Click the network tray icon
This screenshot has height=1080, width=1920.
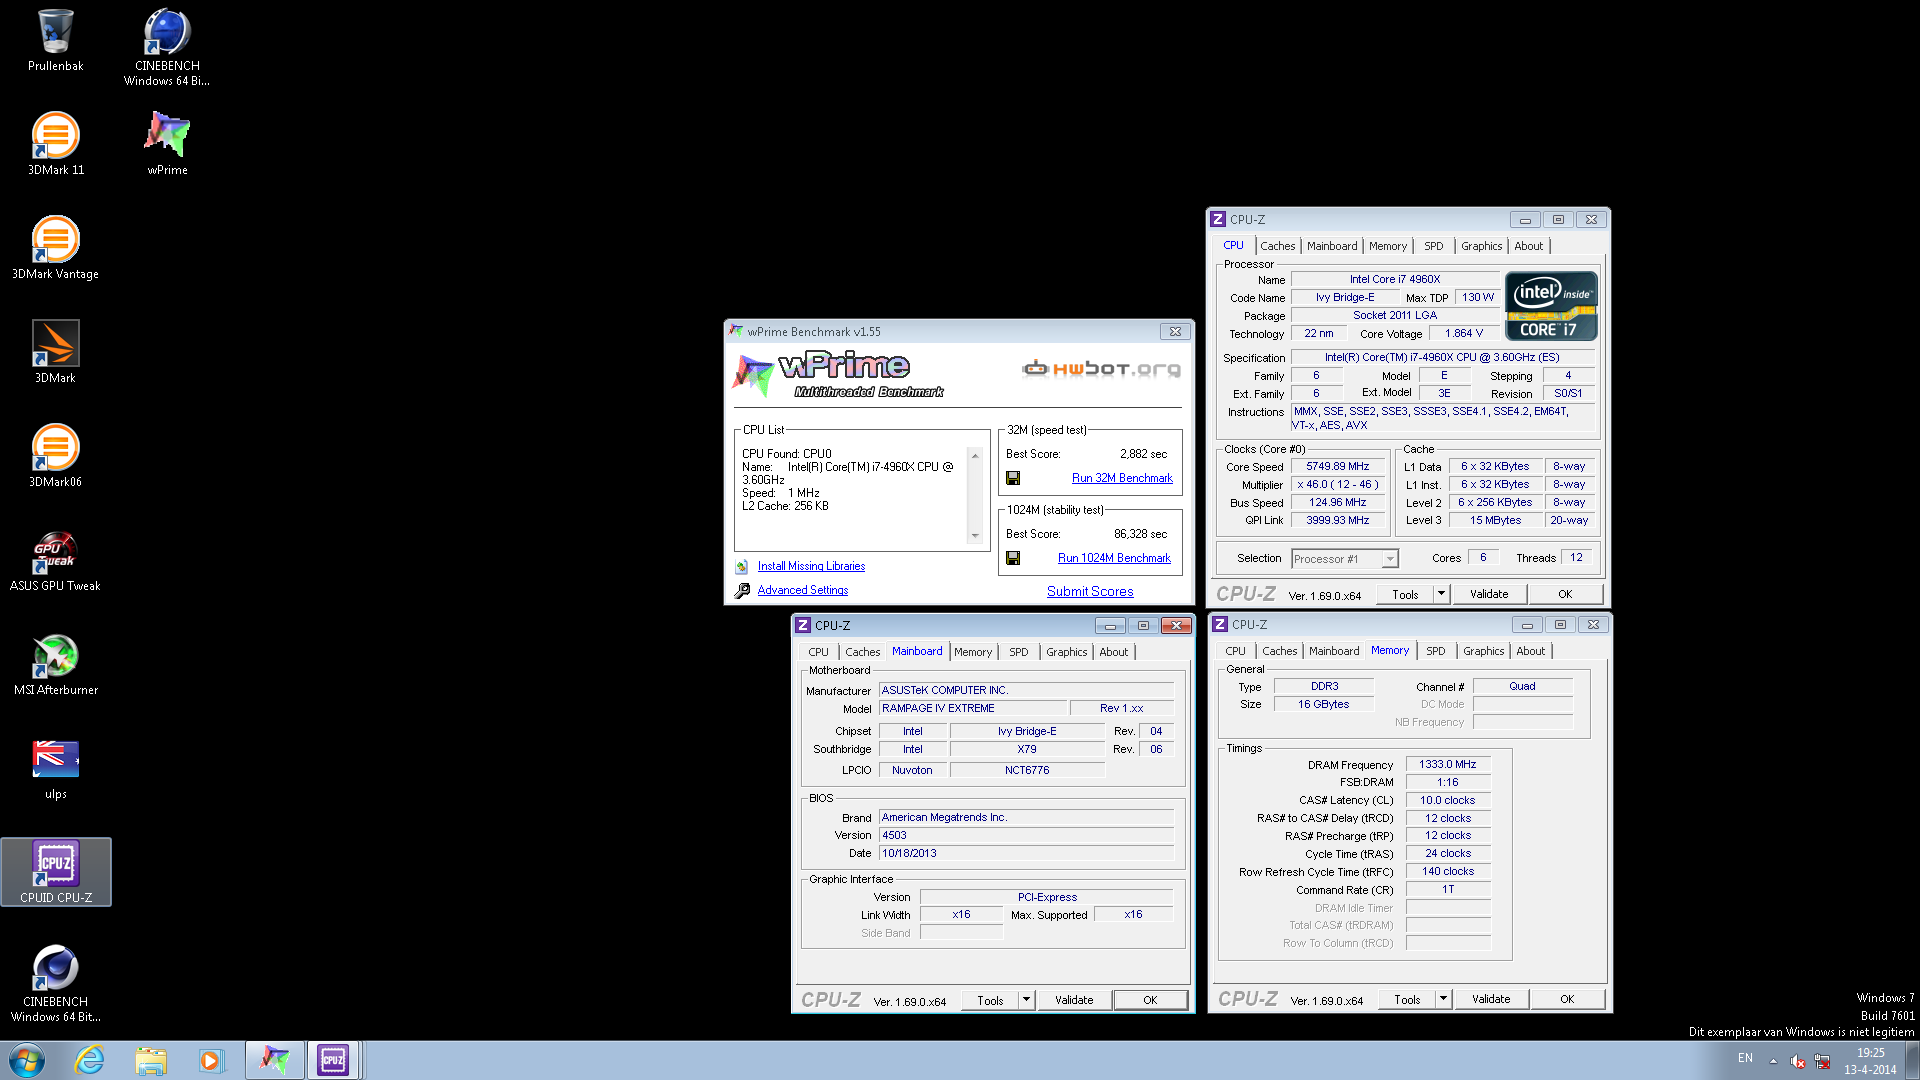pos(1822,1061)
